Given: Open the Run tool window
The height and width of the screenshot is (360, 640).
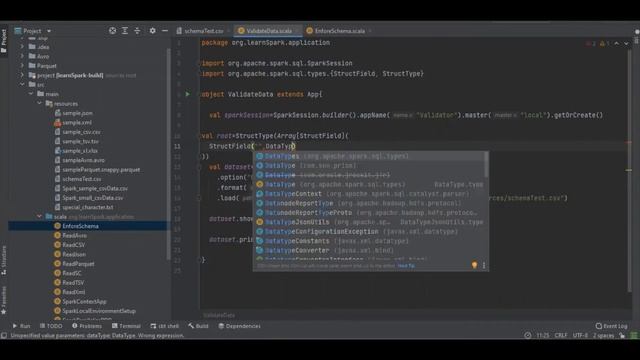Looking at the screenshot, I should coord(21,326).
